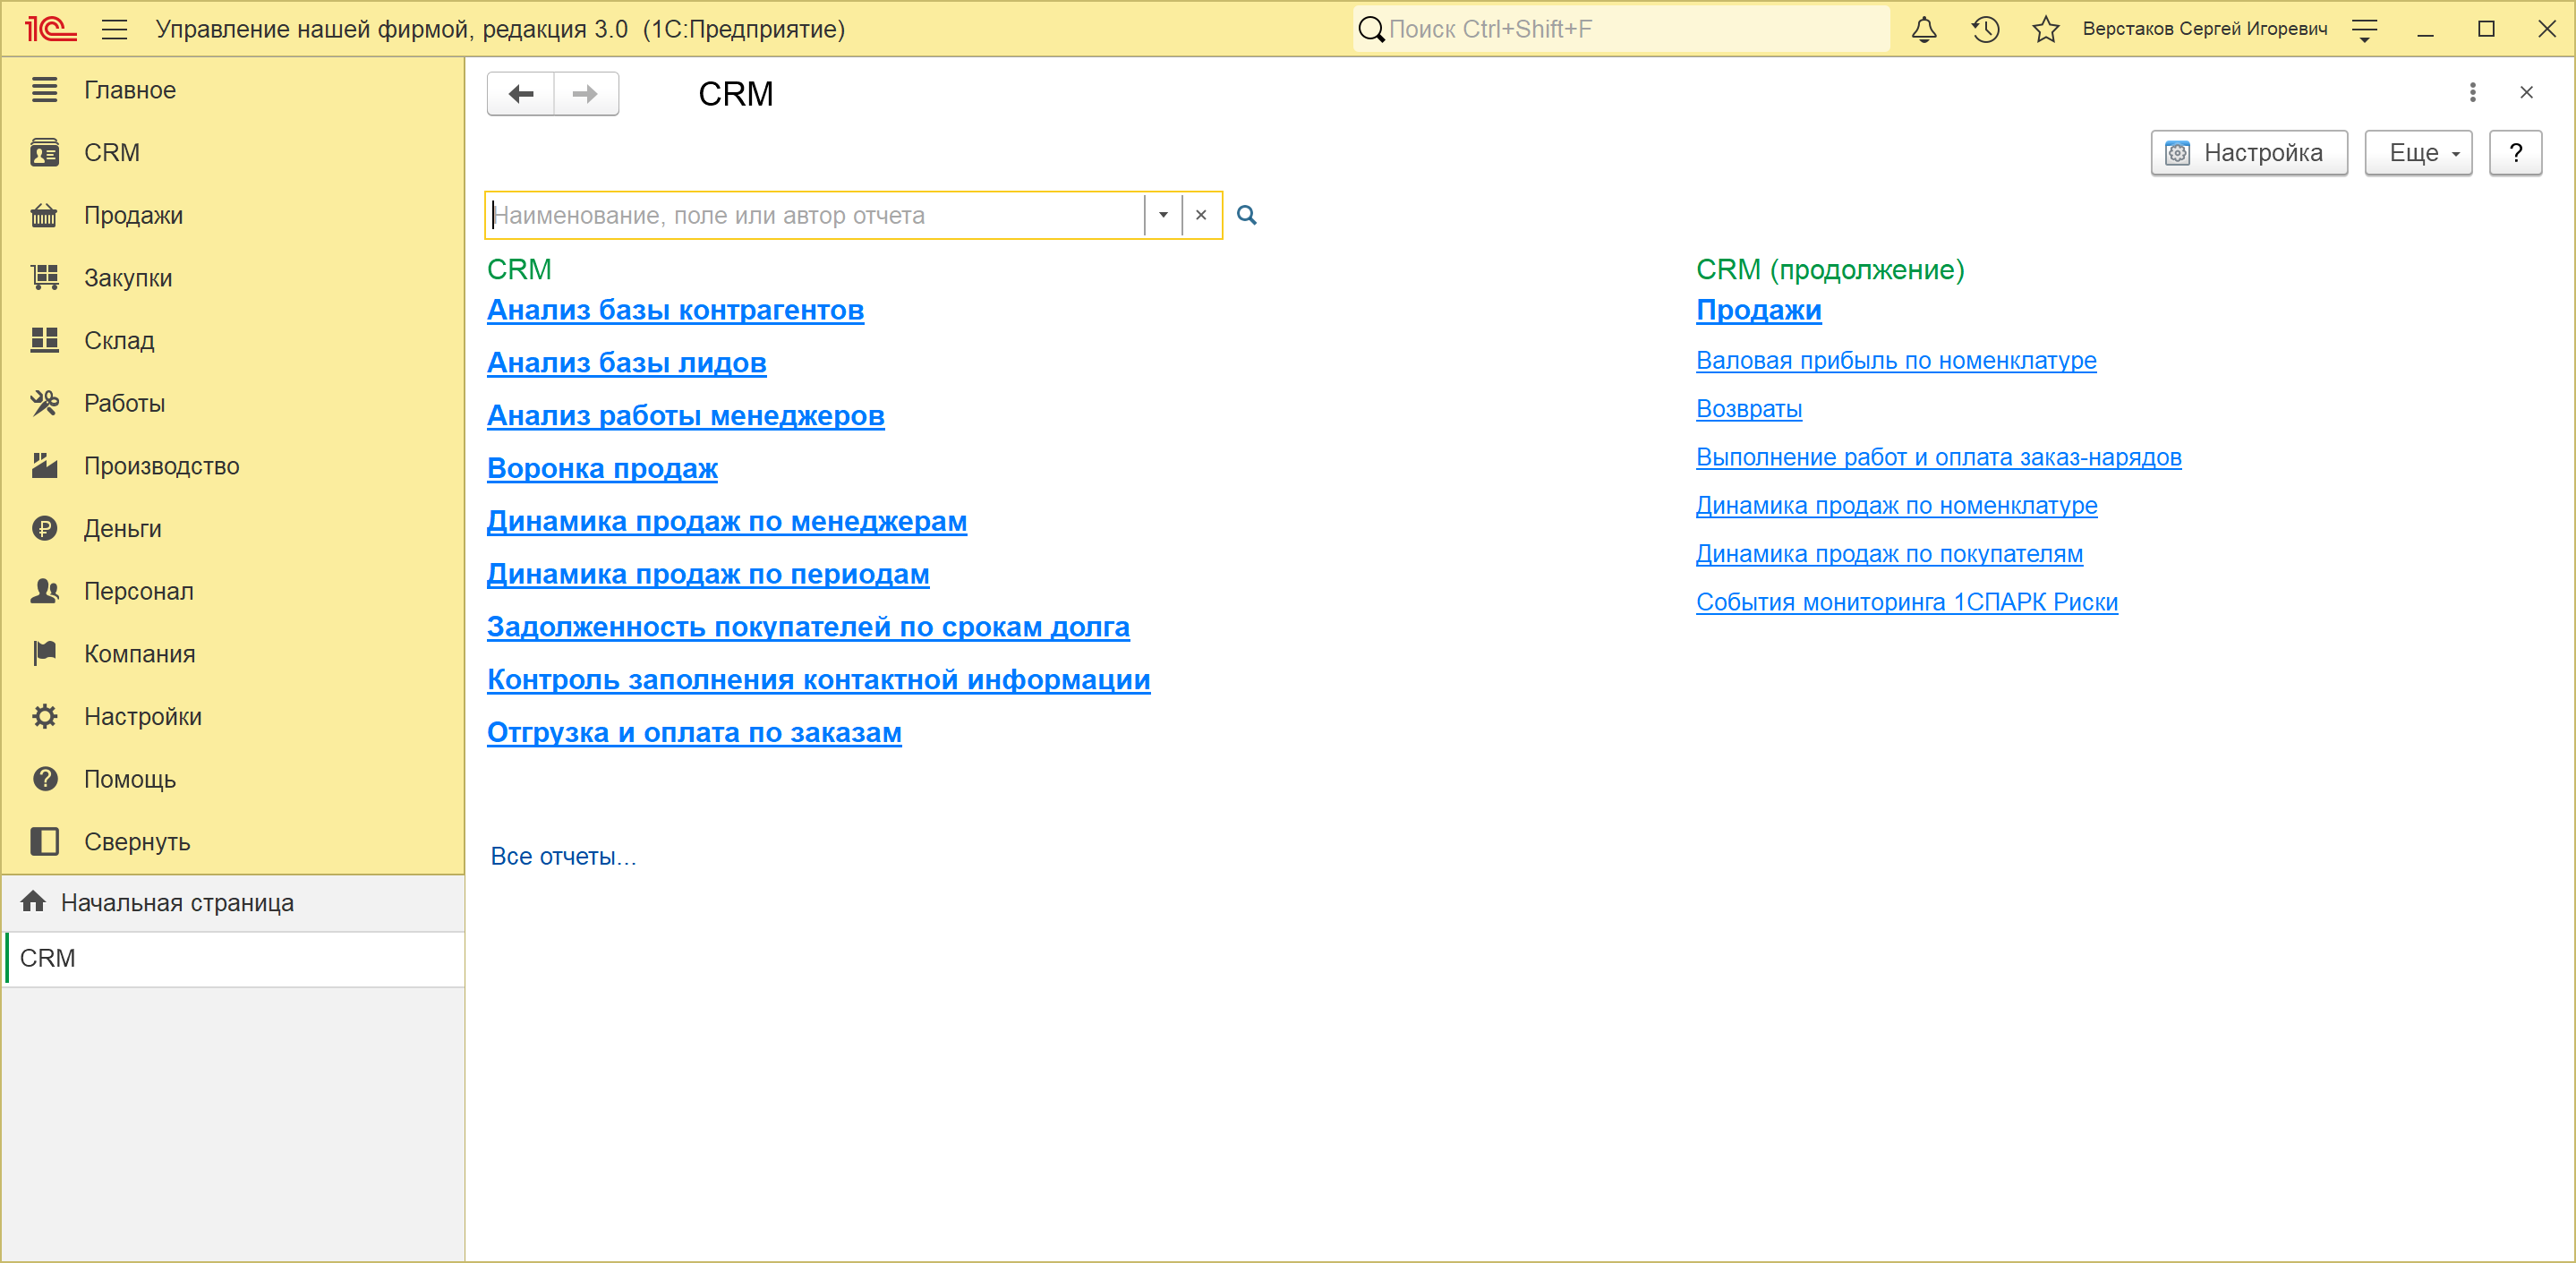Image resolution: width=2576 pixels, height=1263 pixels.
Task: Click the Деньги ruble icon
Action: 44,528
